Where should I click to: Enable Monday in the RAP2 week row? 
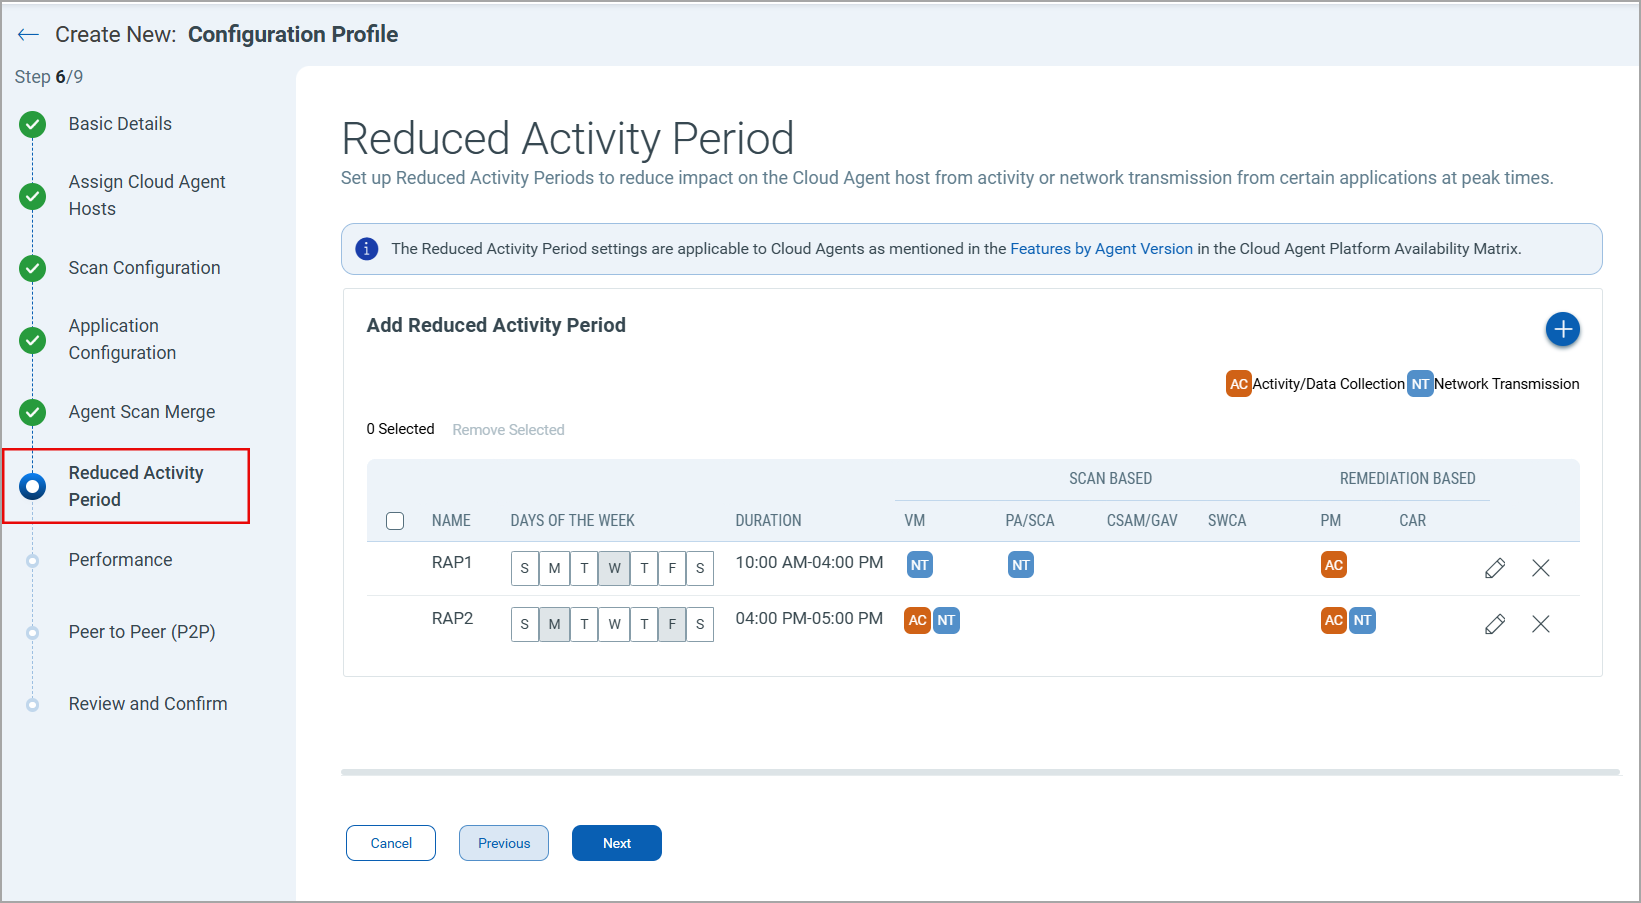pyautogui.click(x=554, y=624)
